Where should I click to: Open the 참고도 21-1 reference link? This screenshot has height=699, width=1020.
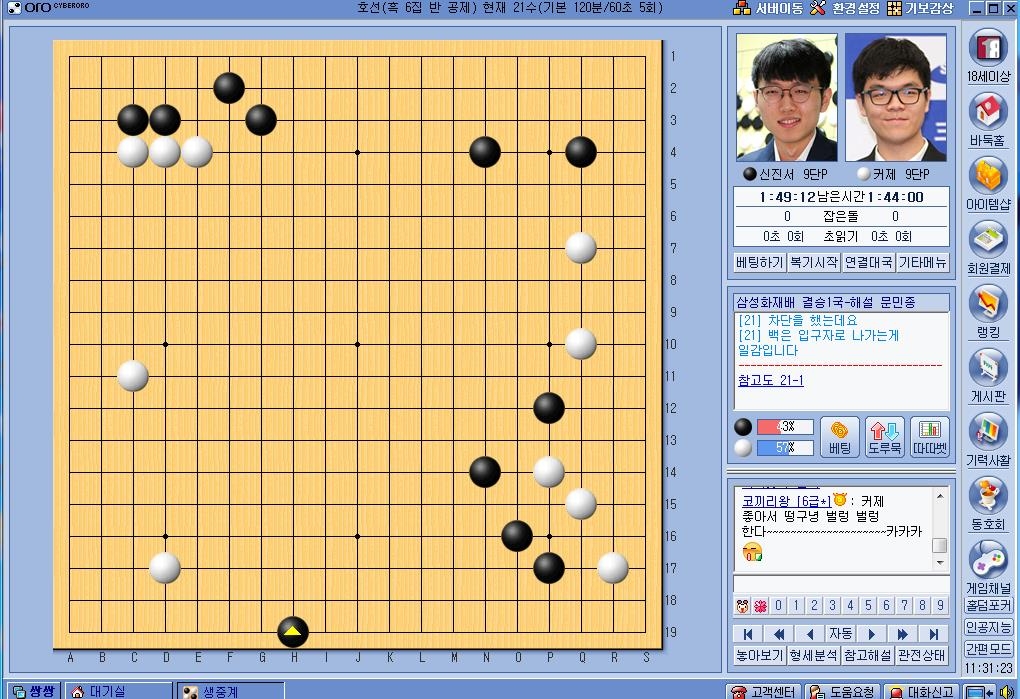(770, 381)
